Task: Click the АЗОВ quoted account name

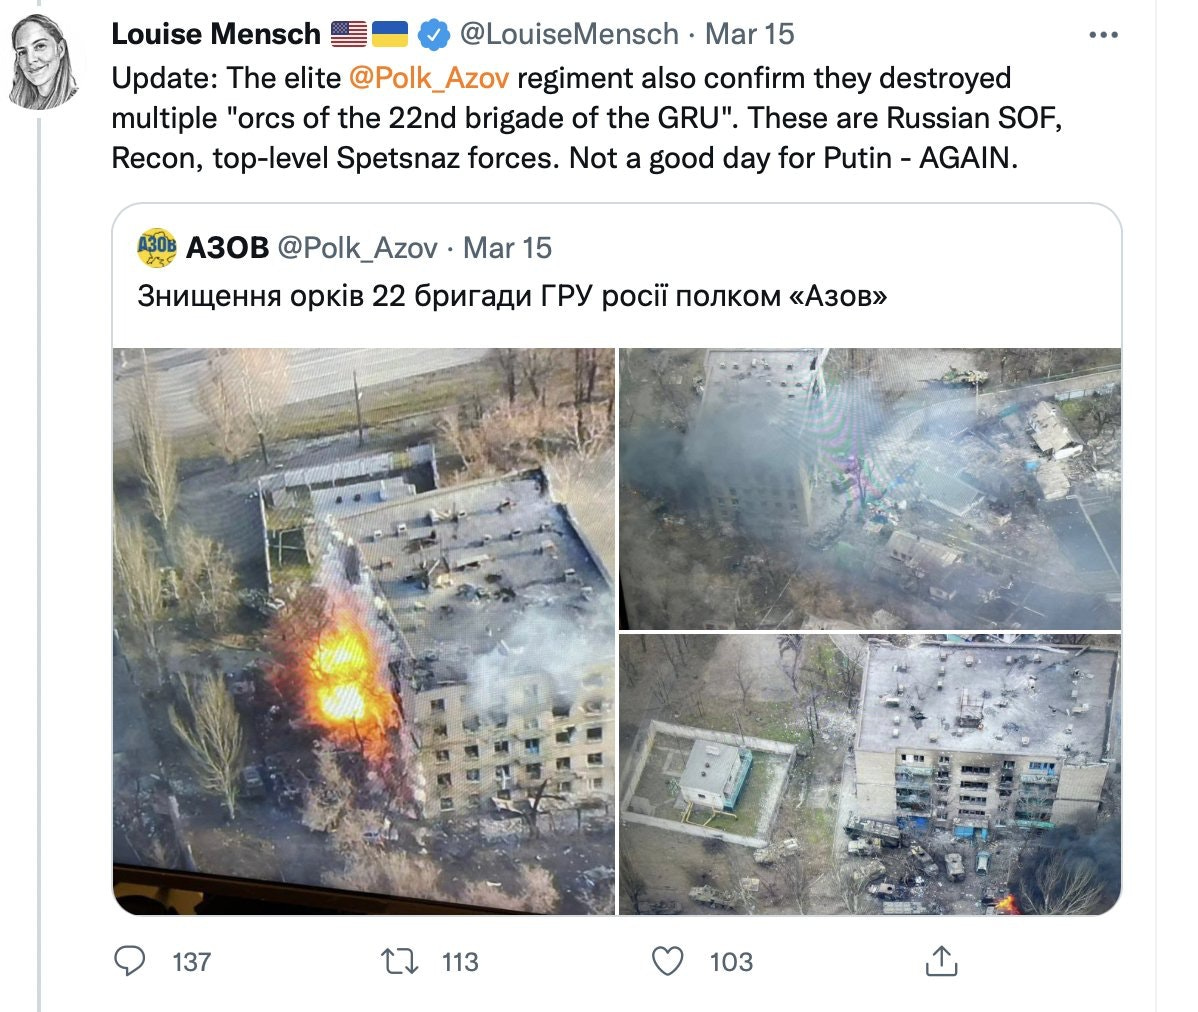Action: 227,247
